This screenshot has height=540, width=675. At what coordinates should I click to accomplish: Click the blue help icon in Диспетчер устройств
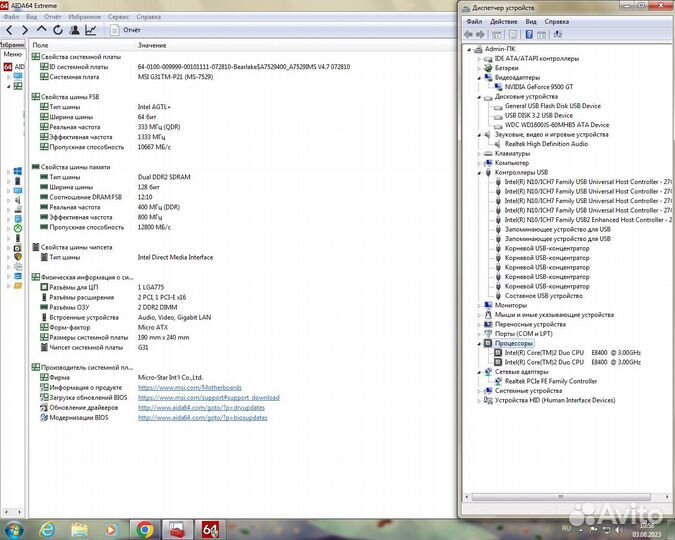(529, 34)
